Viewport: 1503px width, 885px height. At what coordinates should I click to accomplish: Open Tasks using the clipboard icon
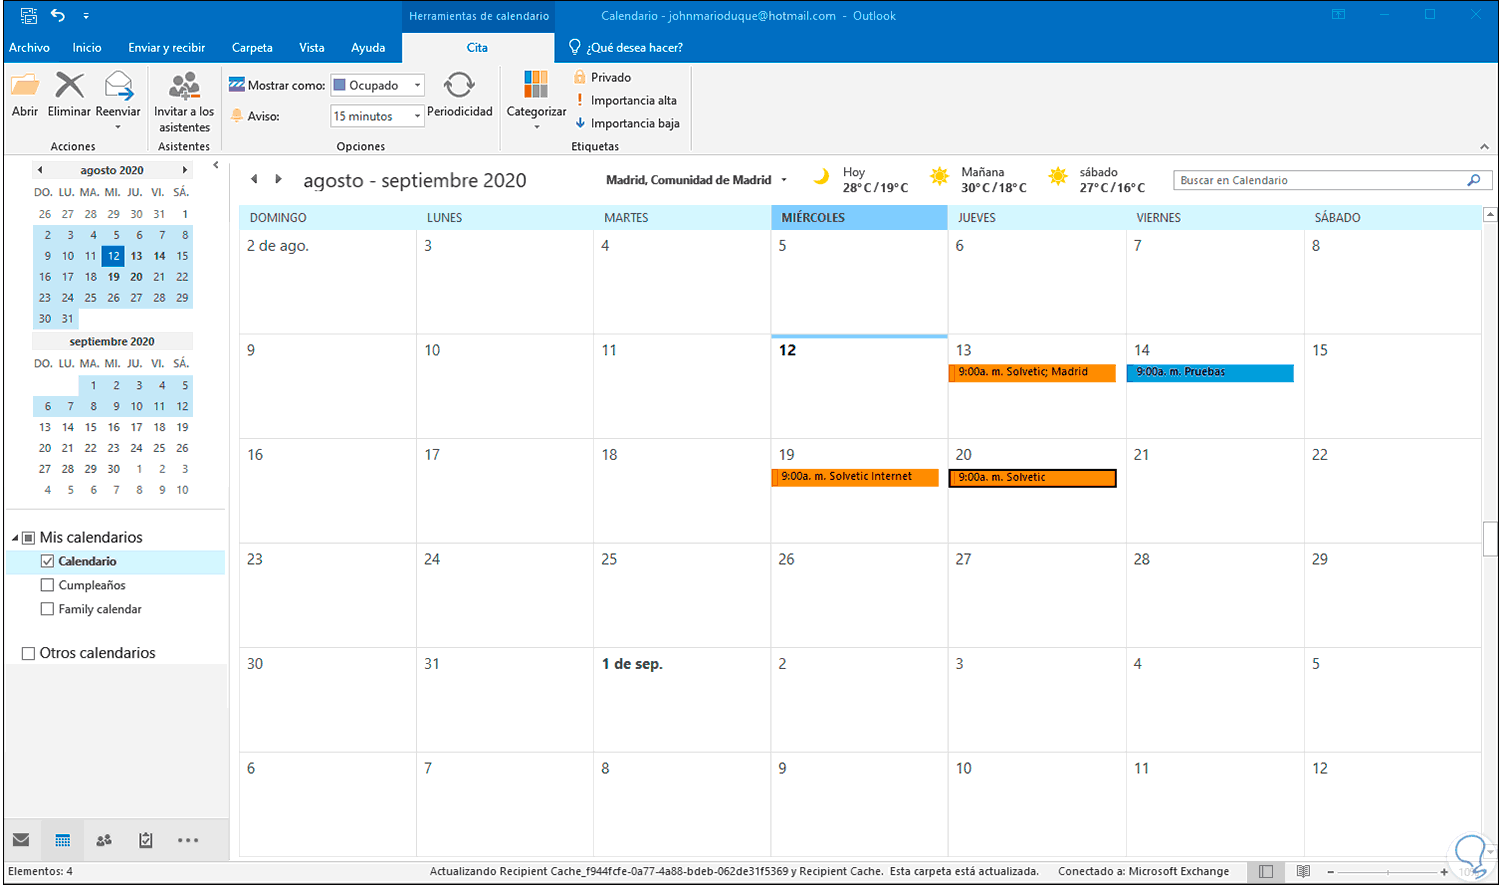tap(146, 840)
